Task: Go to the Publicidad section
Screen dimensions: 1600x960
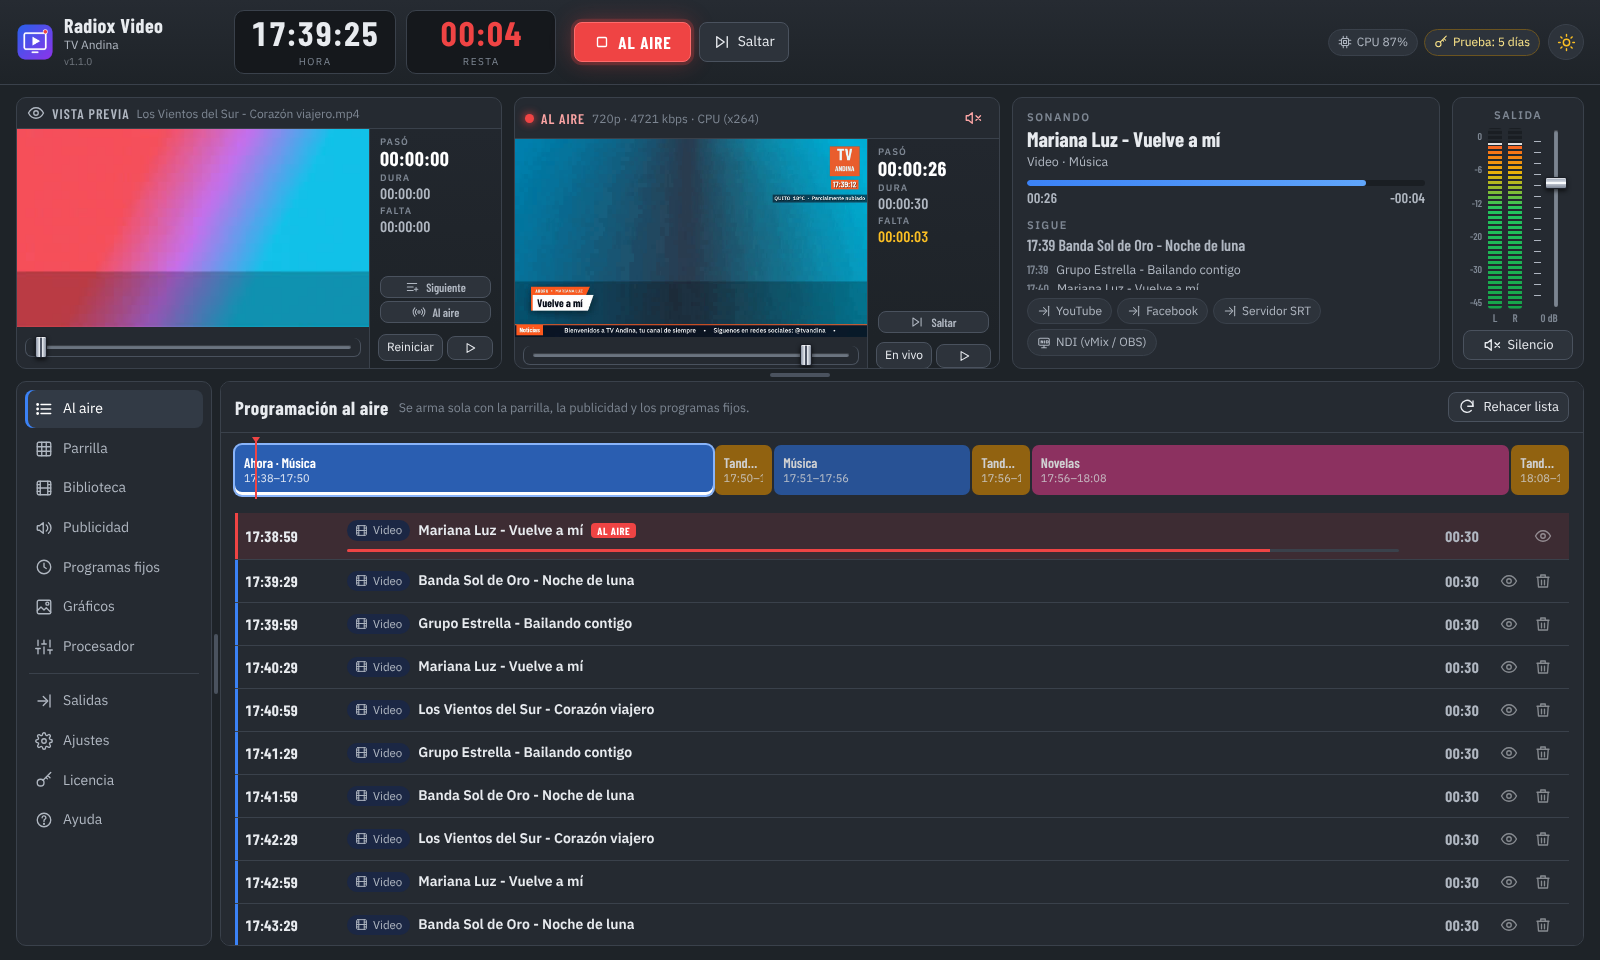Action: 114,528
